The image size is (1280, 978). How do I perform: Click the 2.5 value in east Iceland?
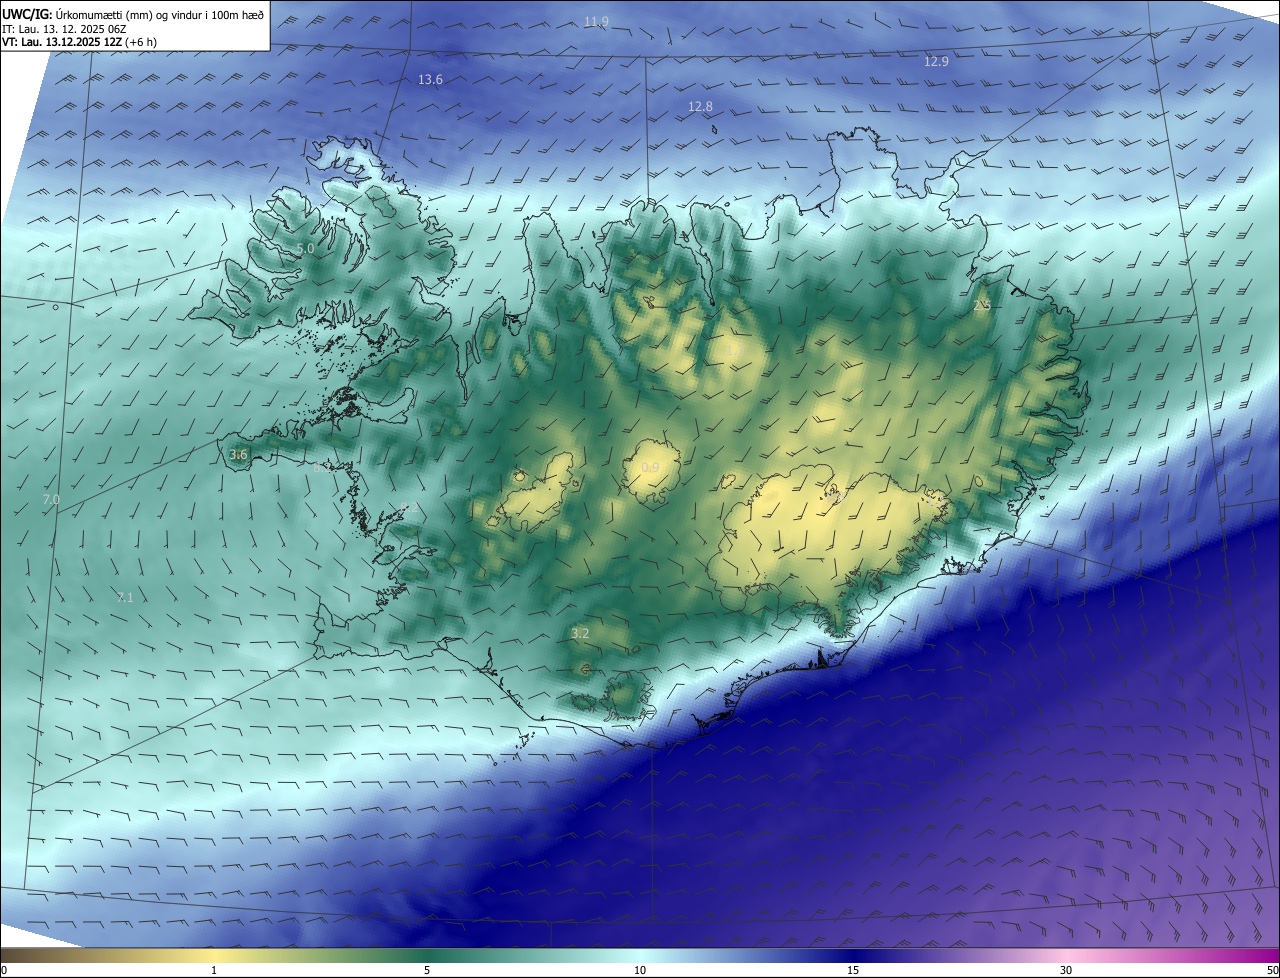[981, 305]
